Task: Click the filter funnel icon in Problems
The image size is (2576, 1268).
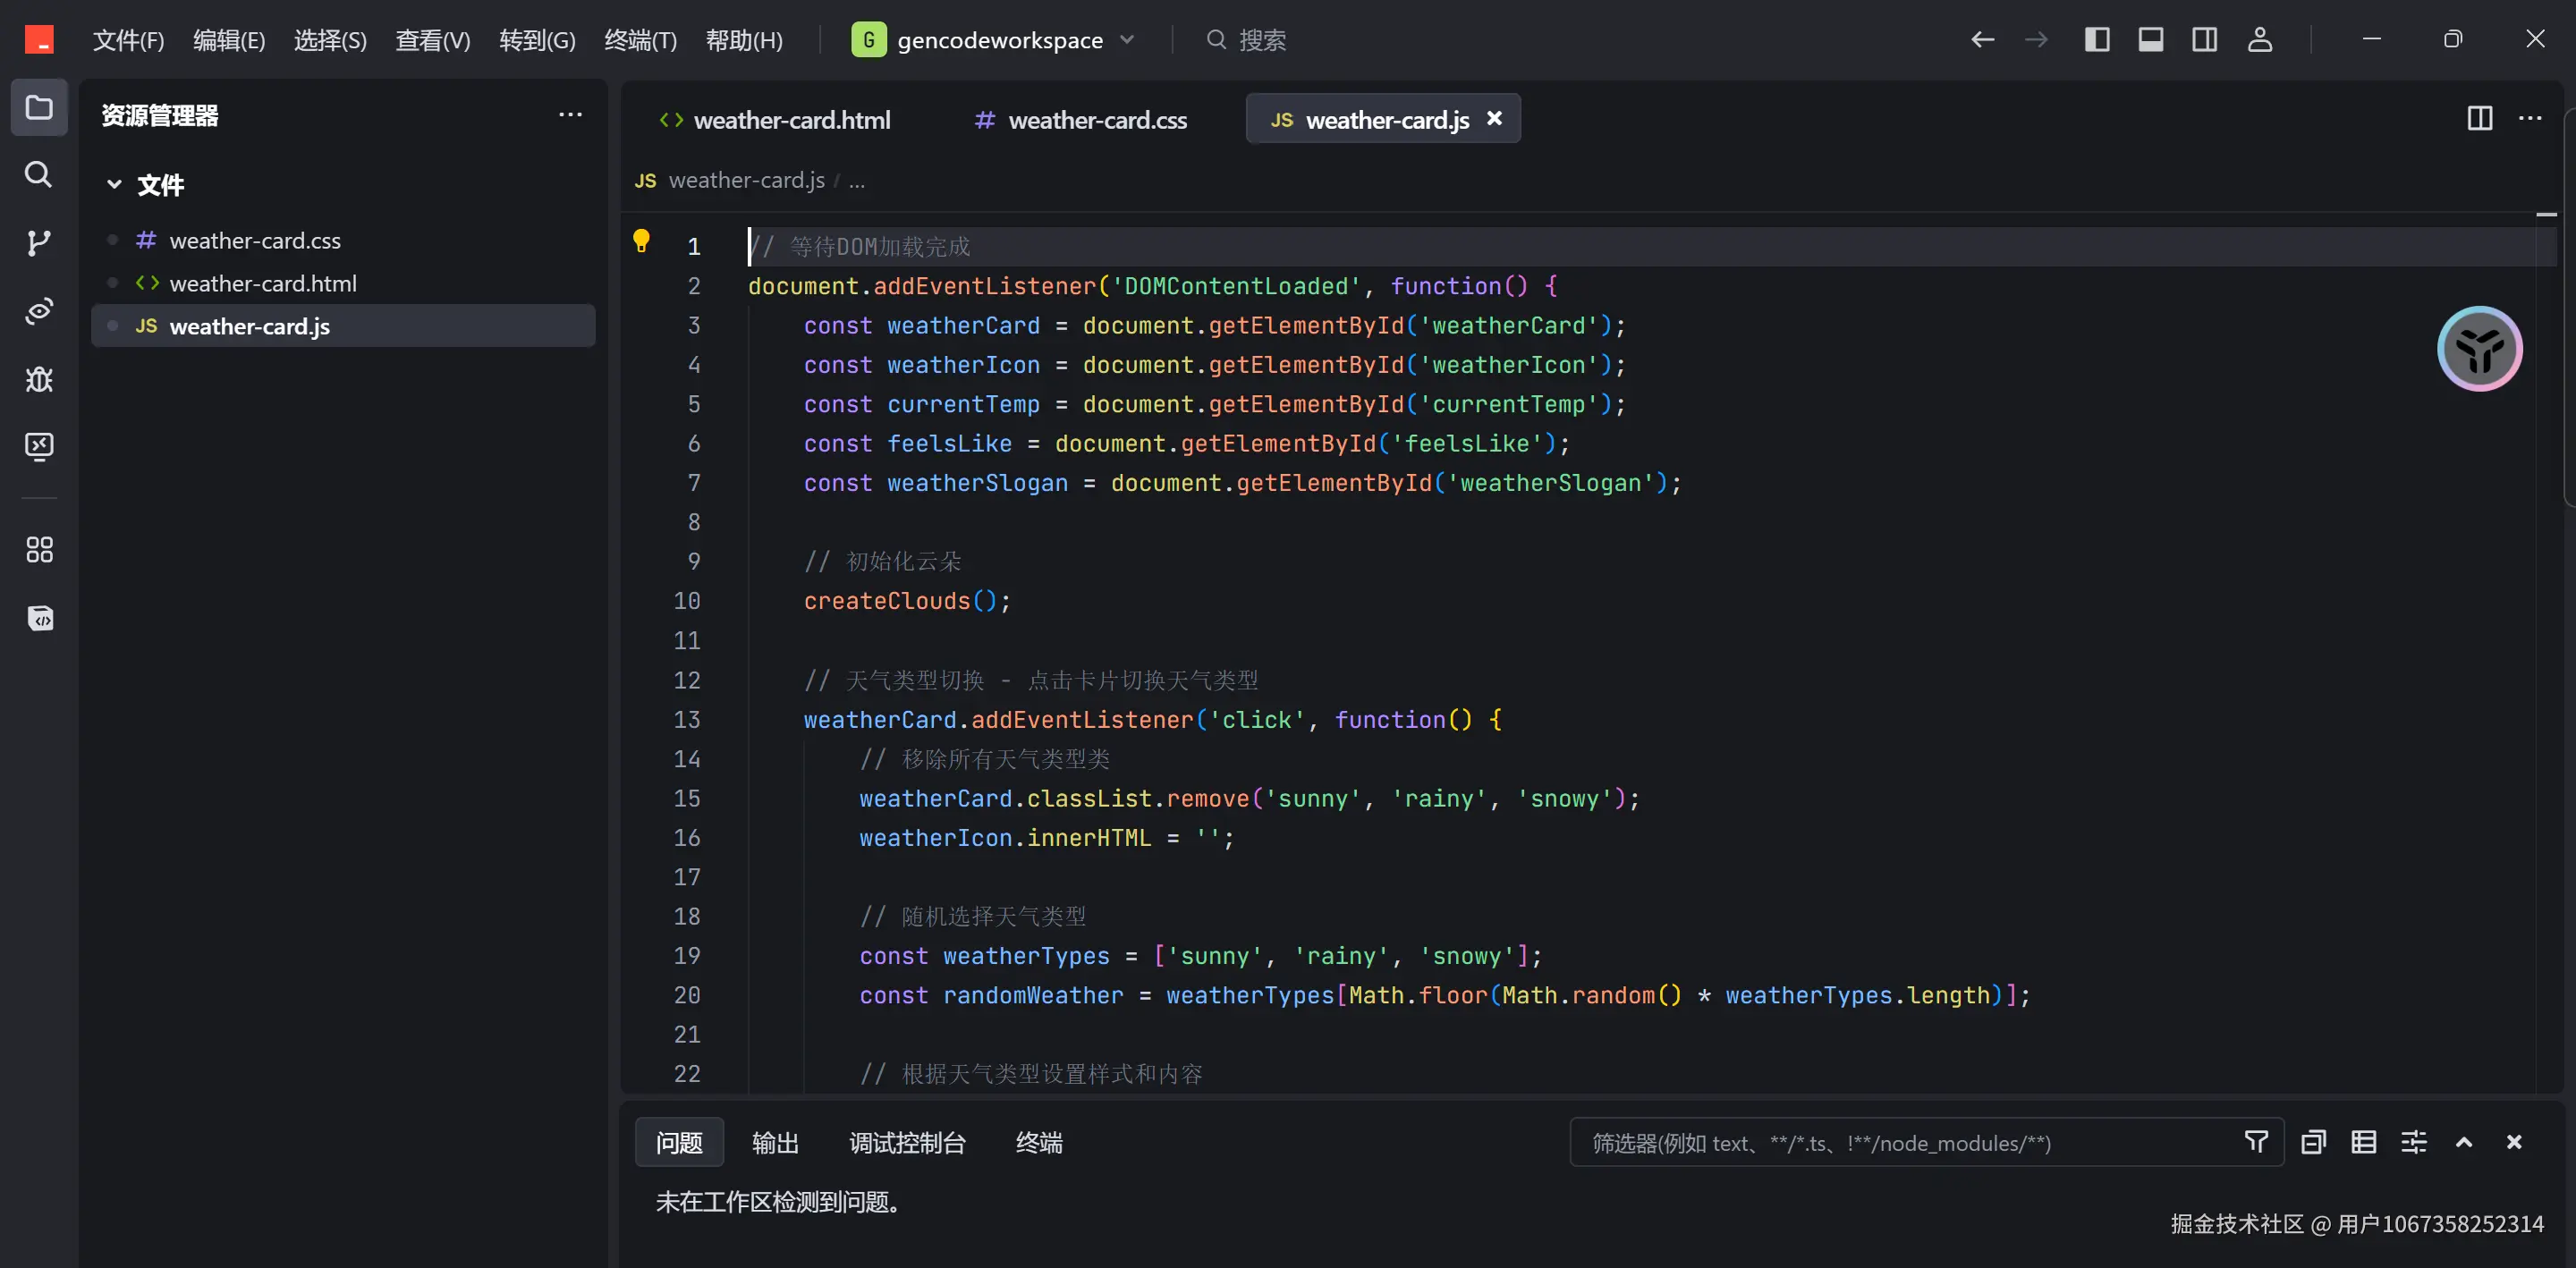Action: click(2256, 1142)
